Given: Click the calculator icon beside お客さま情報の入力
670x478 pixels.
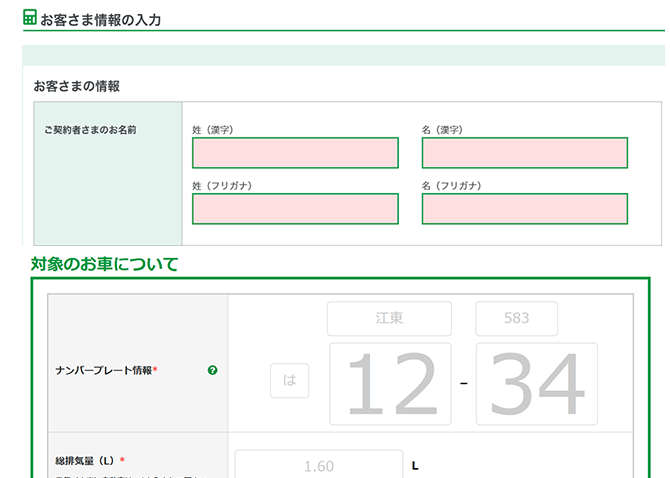Looking at the screenshot, I should click(x=30, y=18).
